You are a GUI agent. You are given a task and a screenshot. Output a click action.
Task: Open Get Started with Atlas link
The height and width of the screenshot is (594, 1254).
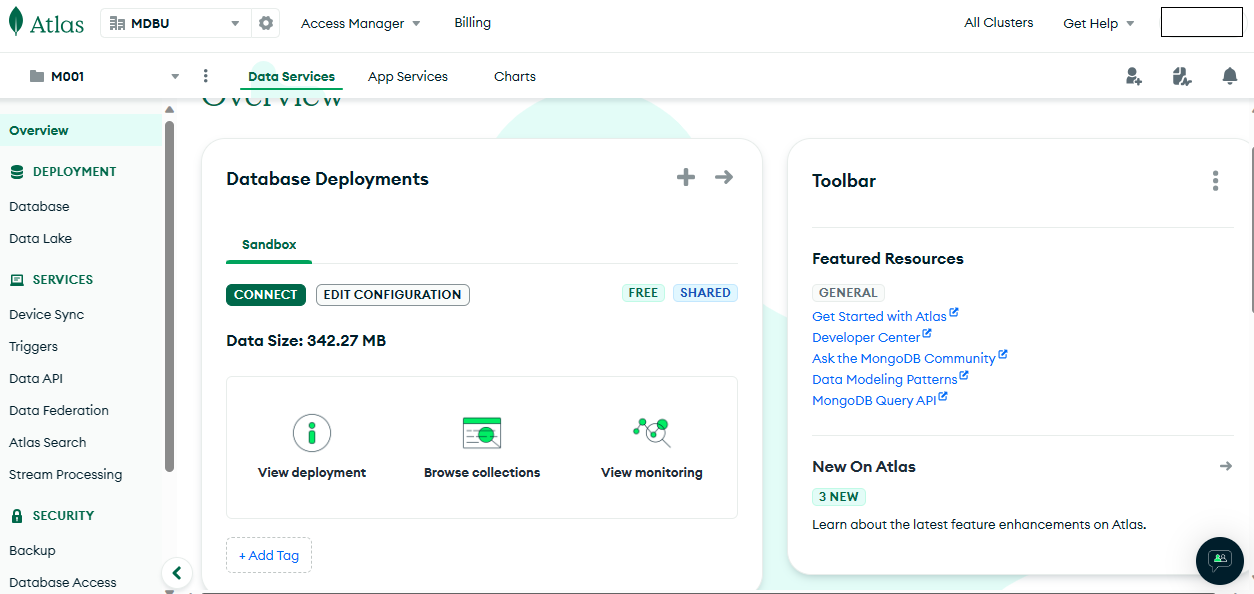[x=879, y=316]
